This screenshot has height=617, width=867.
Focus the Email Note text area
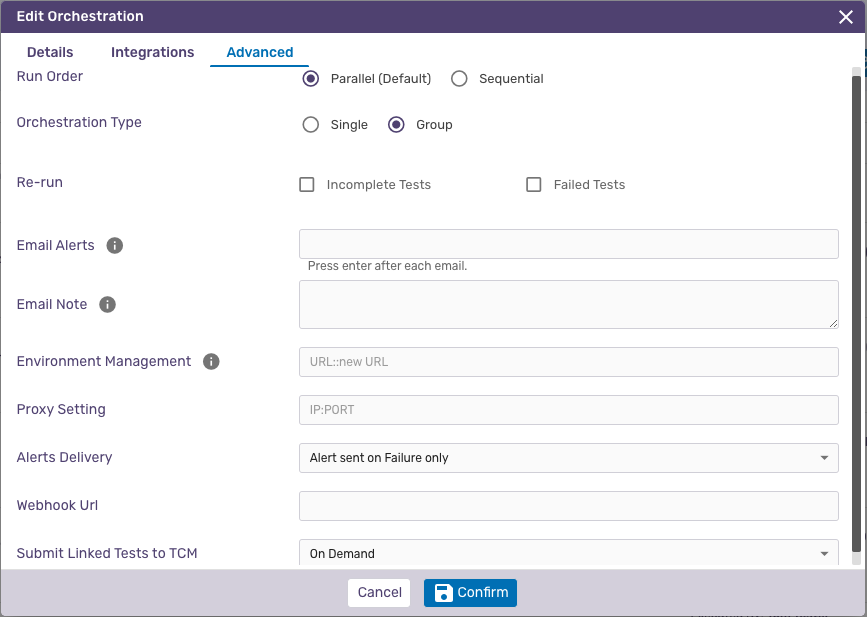click(x=568, y=305)
